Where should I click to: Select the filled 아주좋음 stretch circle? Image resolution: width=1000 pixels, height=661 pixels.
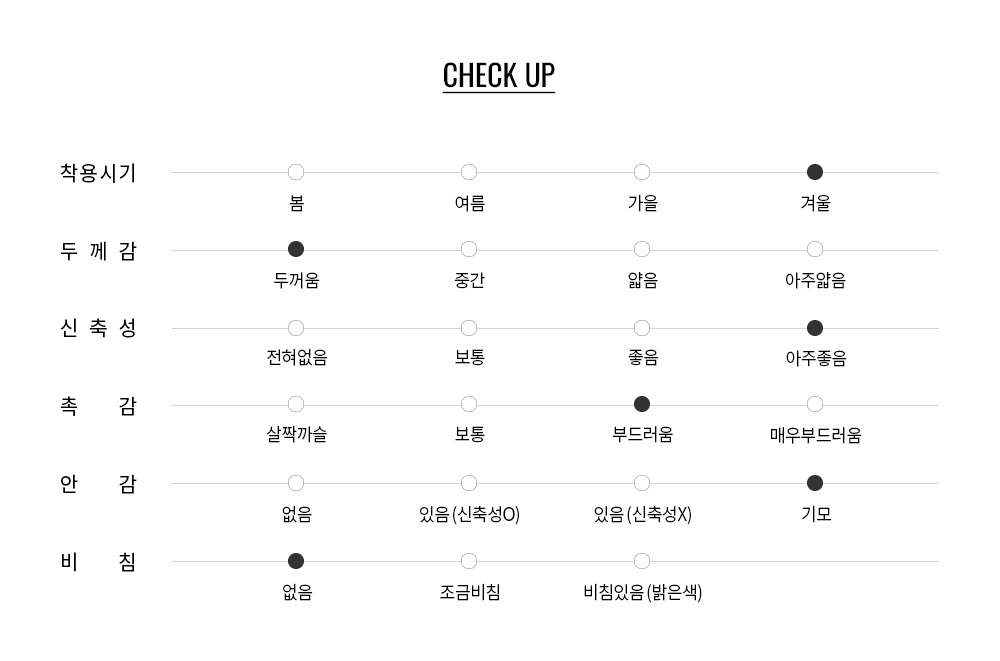[x=815, y=328]
